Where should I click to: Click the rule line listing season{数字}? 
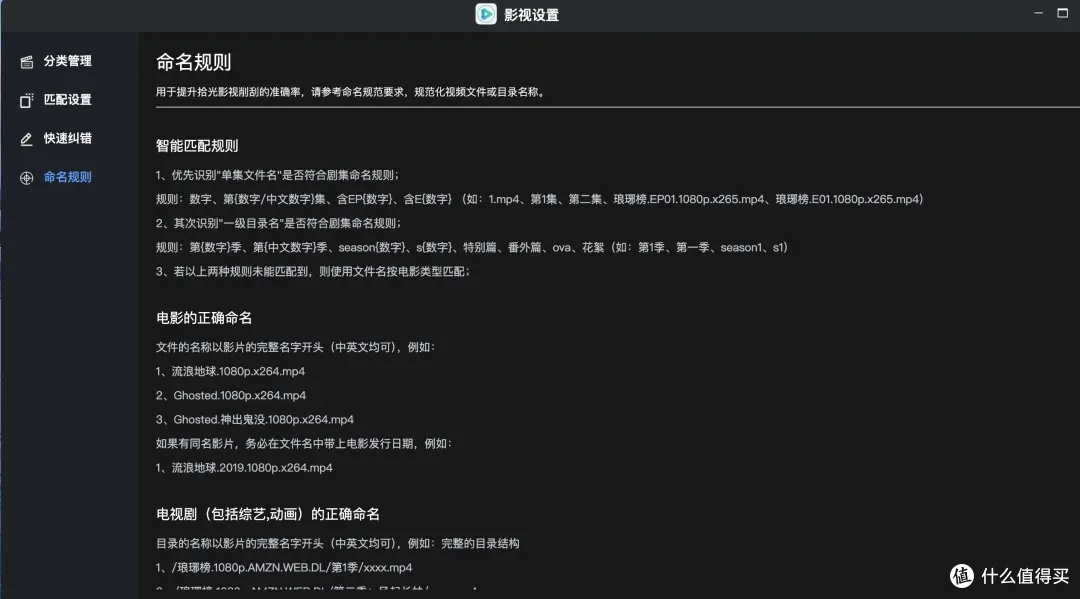pyautogui.click(x=472, y=247)
